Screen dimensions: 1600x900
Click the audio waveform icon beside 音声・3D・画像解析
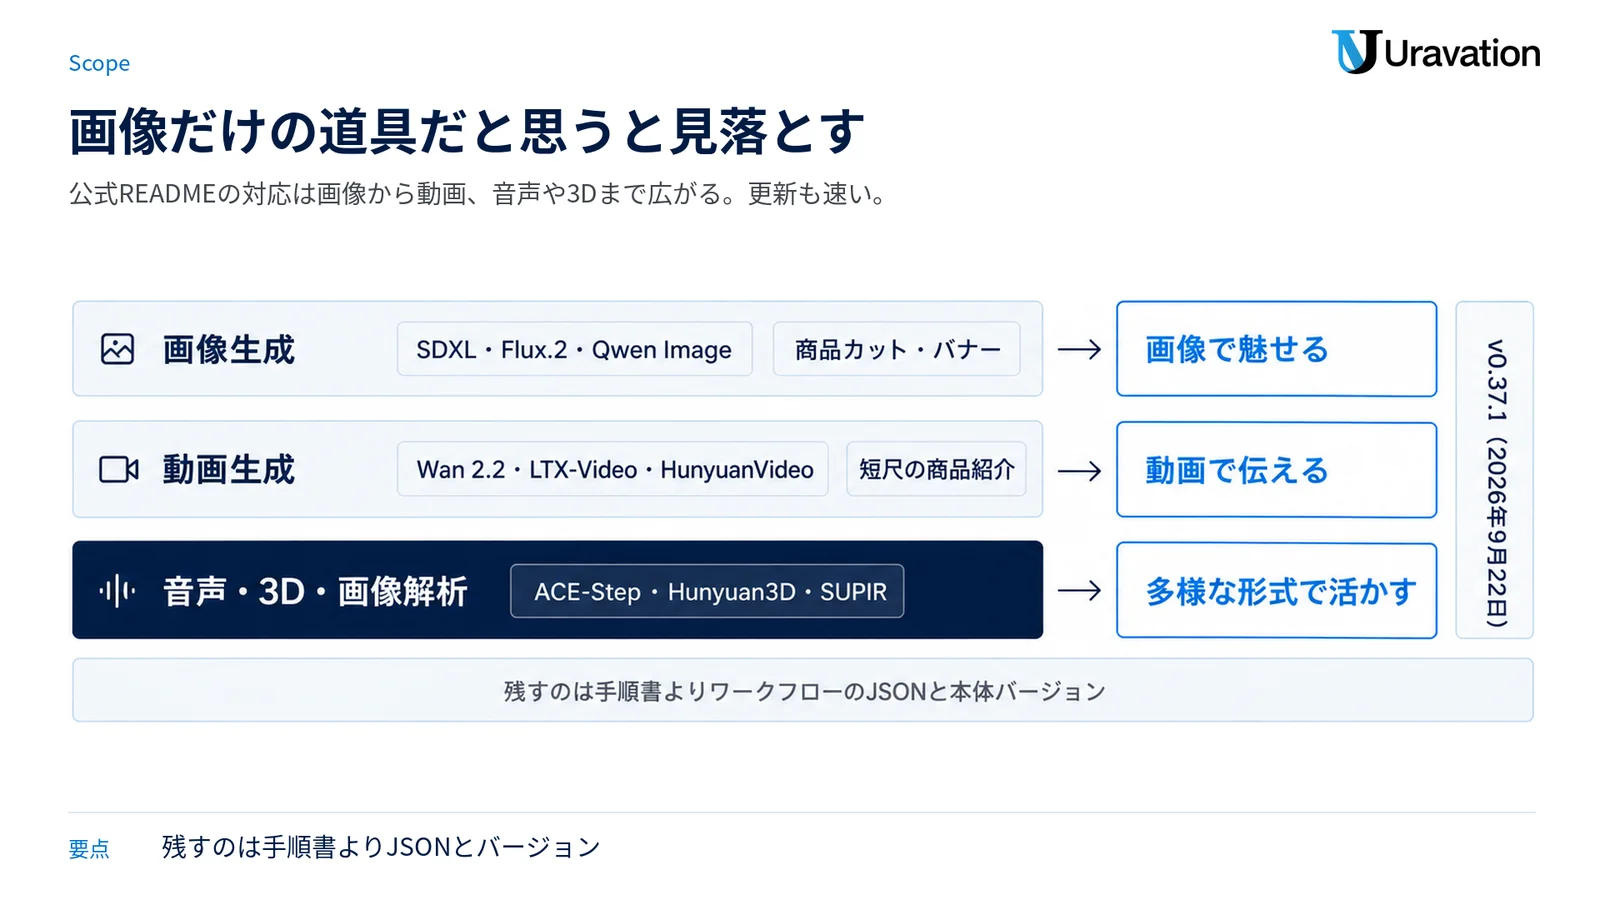tap(117, 590)
